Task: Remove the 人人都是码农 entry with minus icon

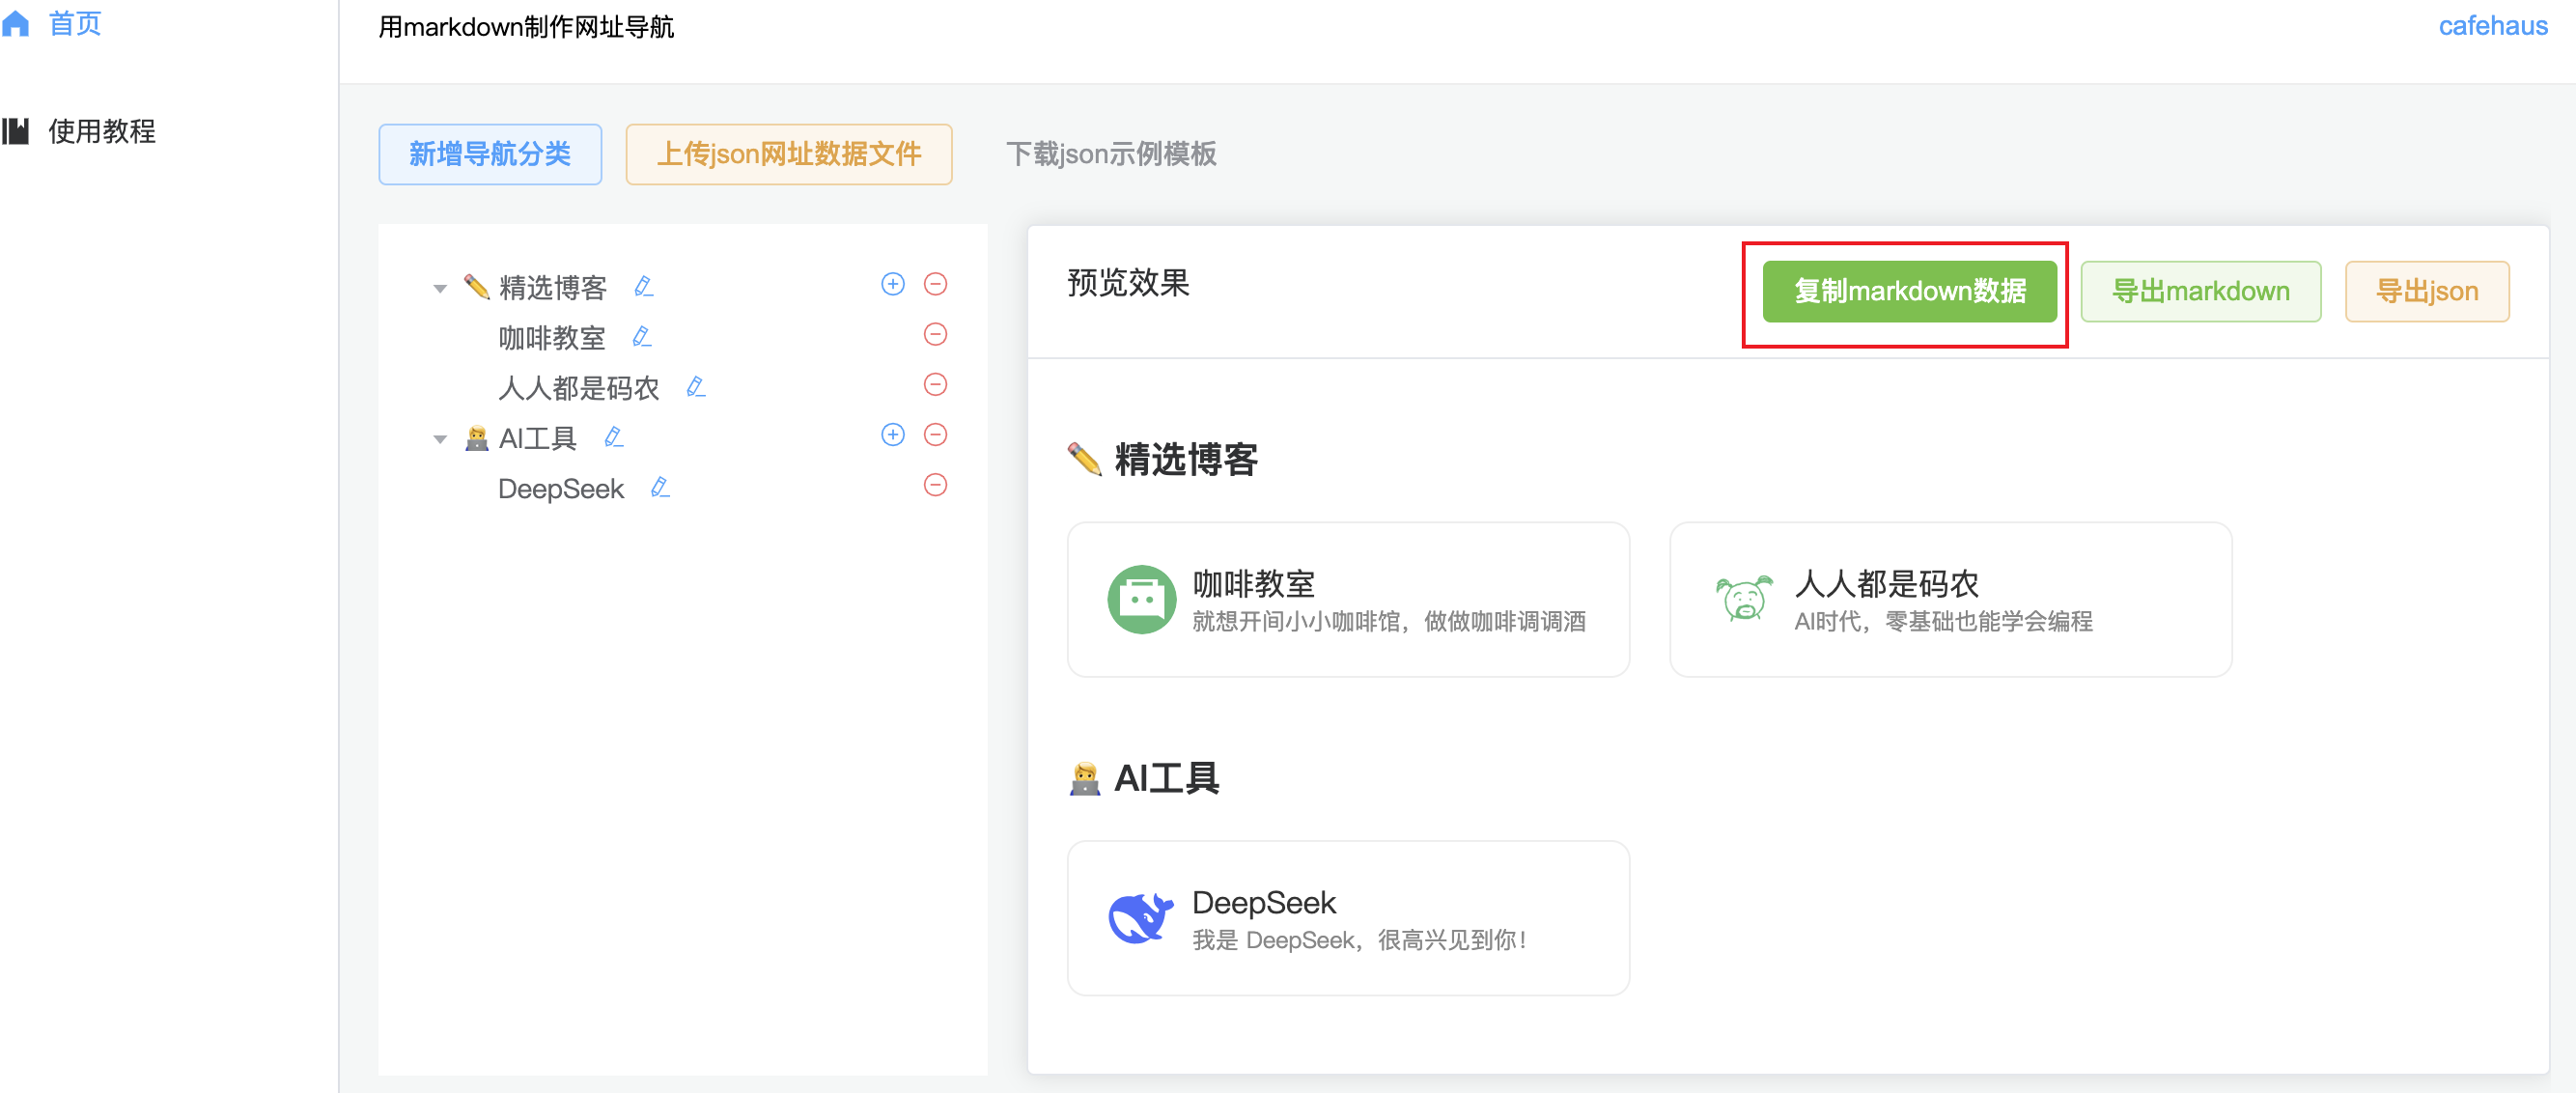Action: 935,384
